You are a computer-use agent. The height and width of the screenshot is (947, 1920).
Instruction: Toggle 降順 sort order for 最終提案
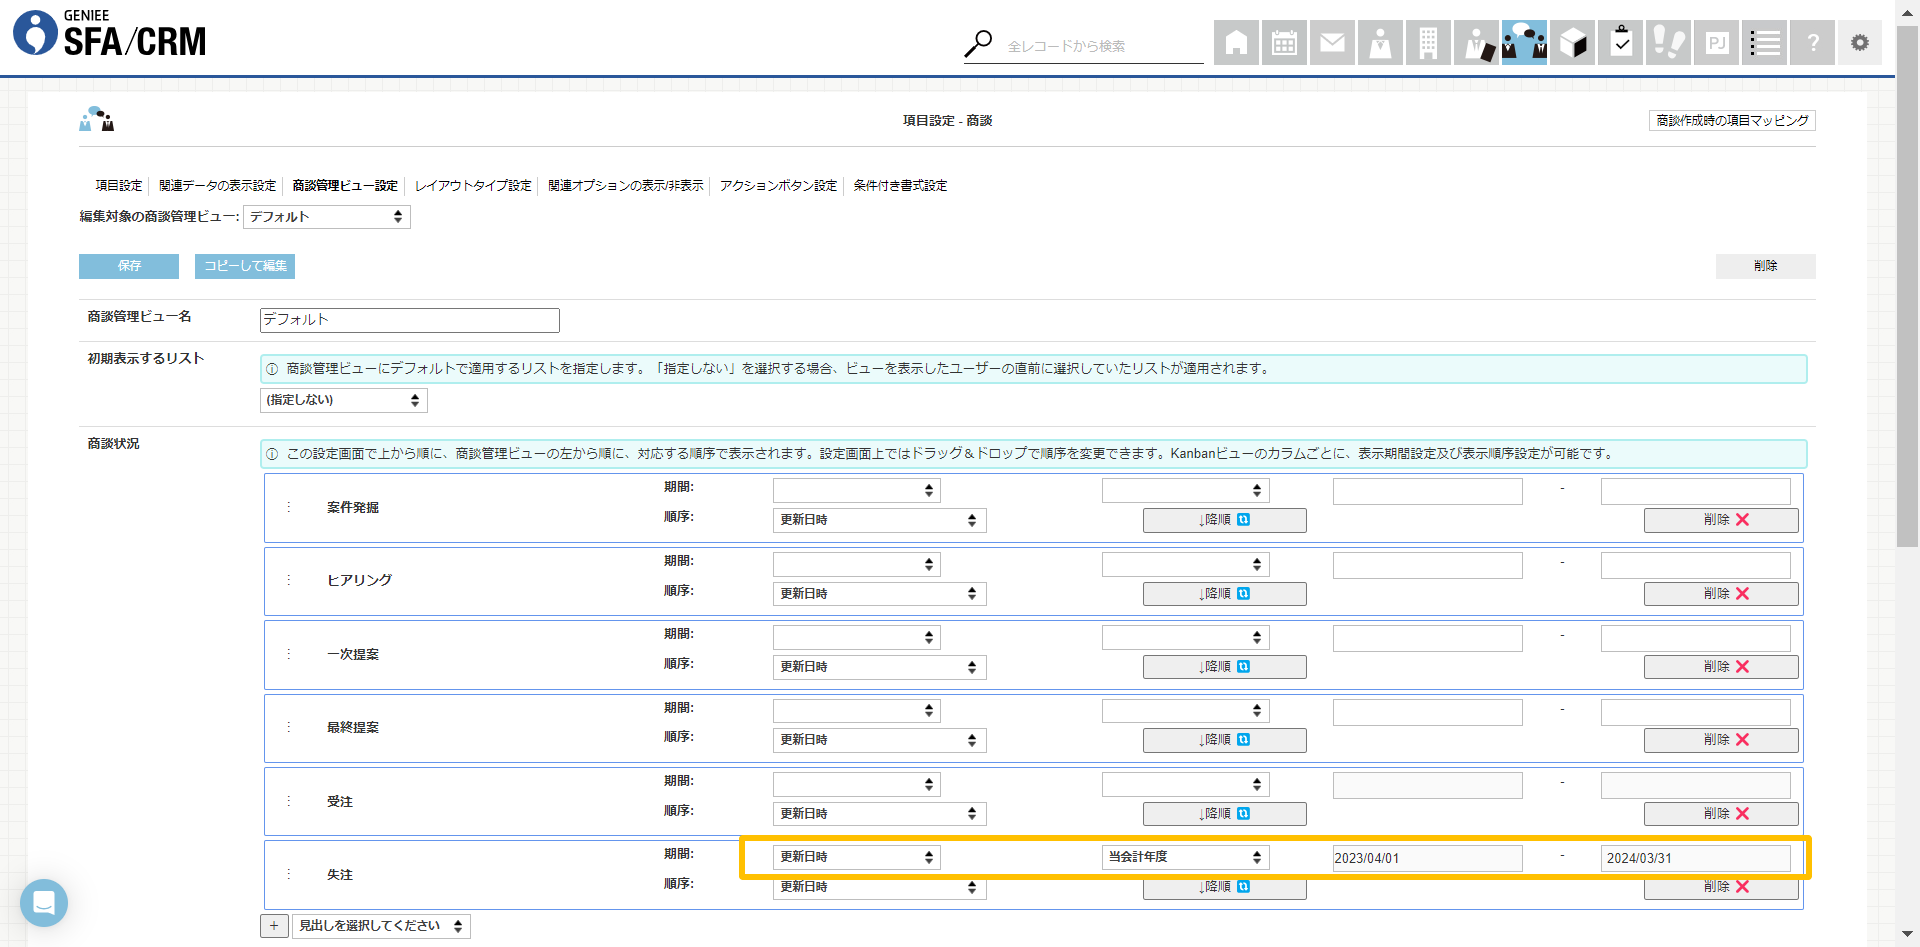pyautogui.click(x=1224, y=740)
